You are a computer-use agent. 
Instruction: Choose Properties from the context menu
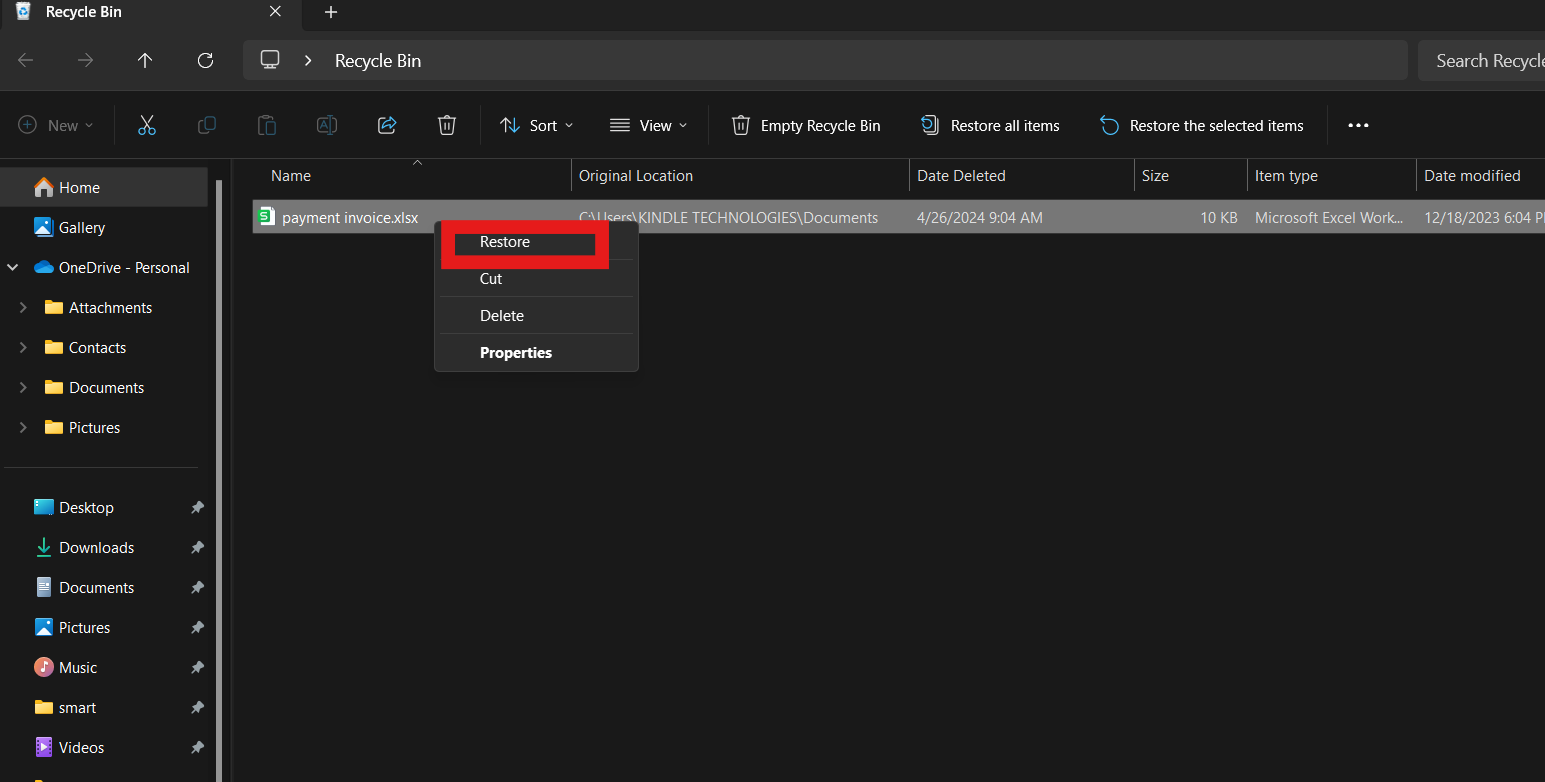(537, 353)
